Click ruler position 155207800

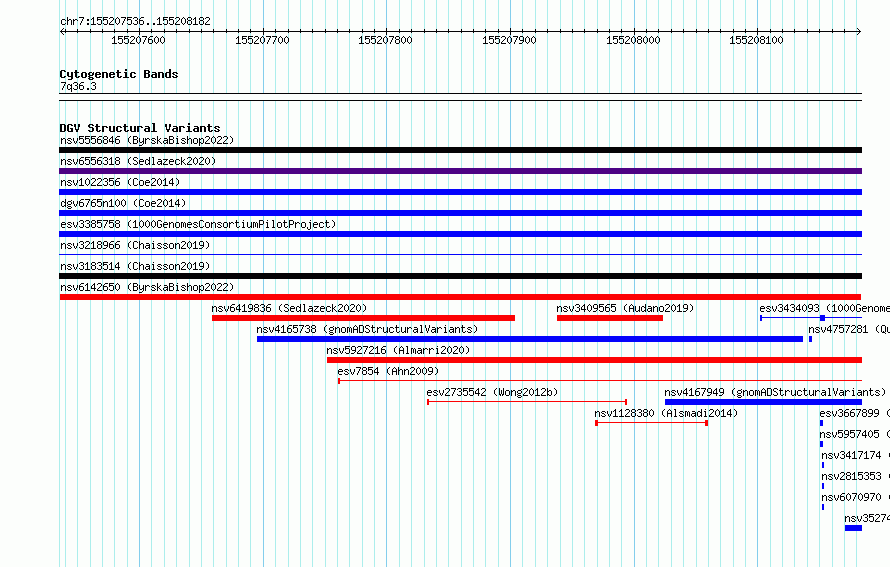click(385, 40)
